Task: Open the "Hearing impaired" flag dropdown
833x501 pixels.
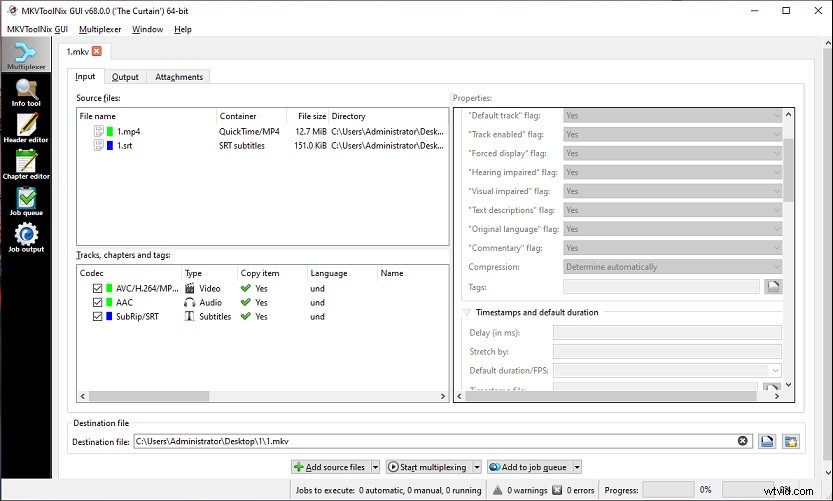Action: tap(673, 172)
